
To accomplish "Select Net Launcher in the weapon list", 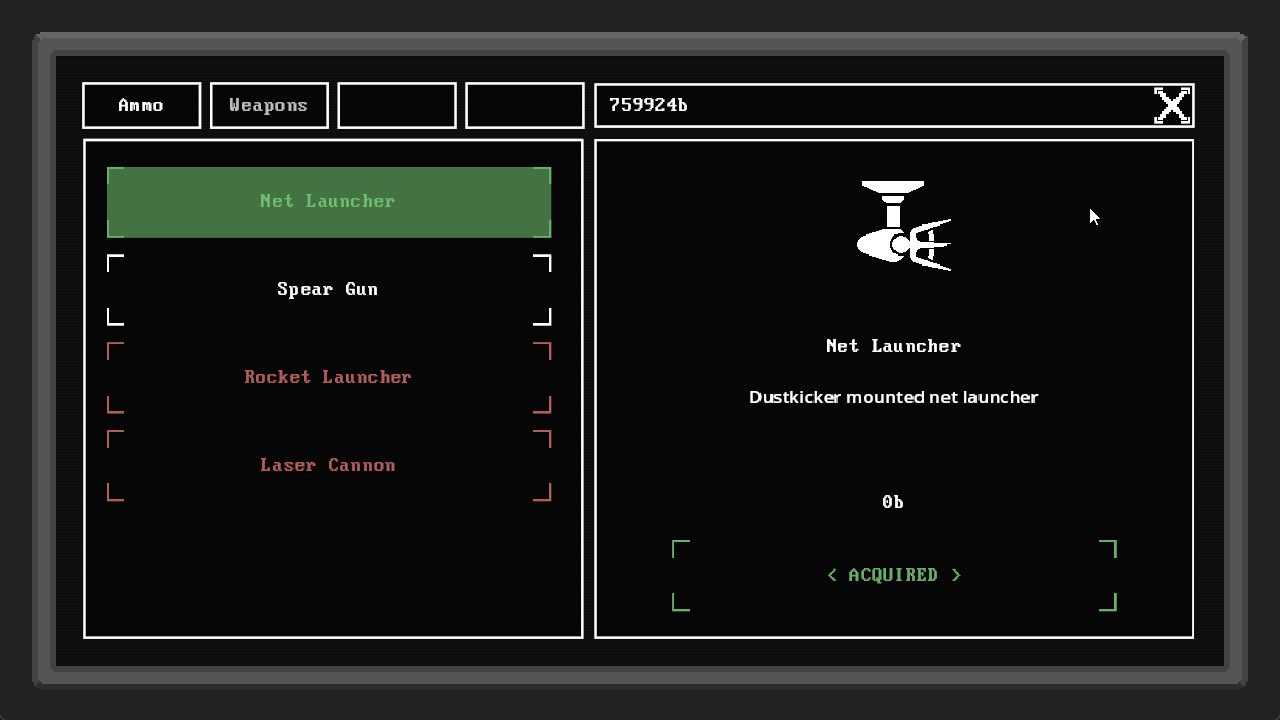I will point(328,201).
